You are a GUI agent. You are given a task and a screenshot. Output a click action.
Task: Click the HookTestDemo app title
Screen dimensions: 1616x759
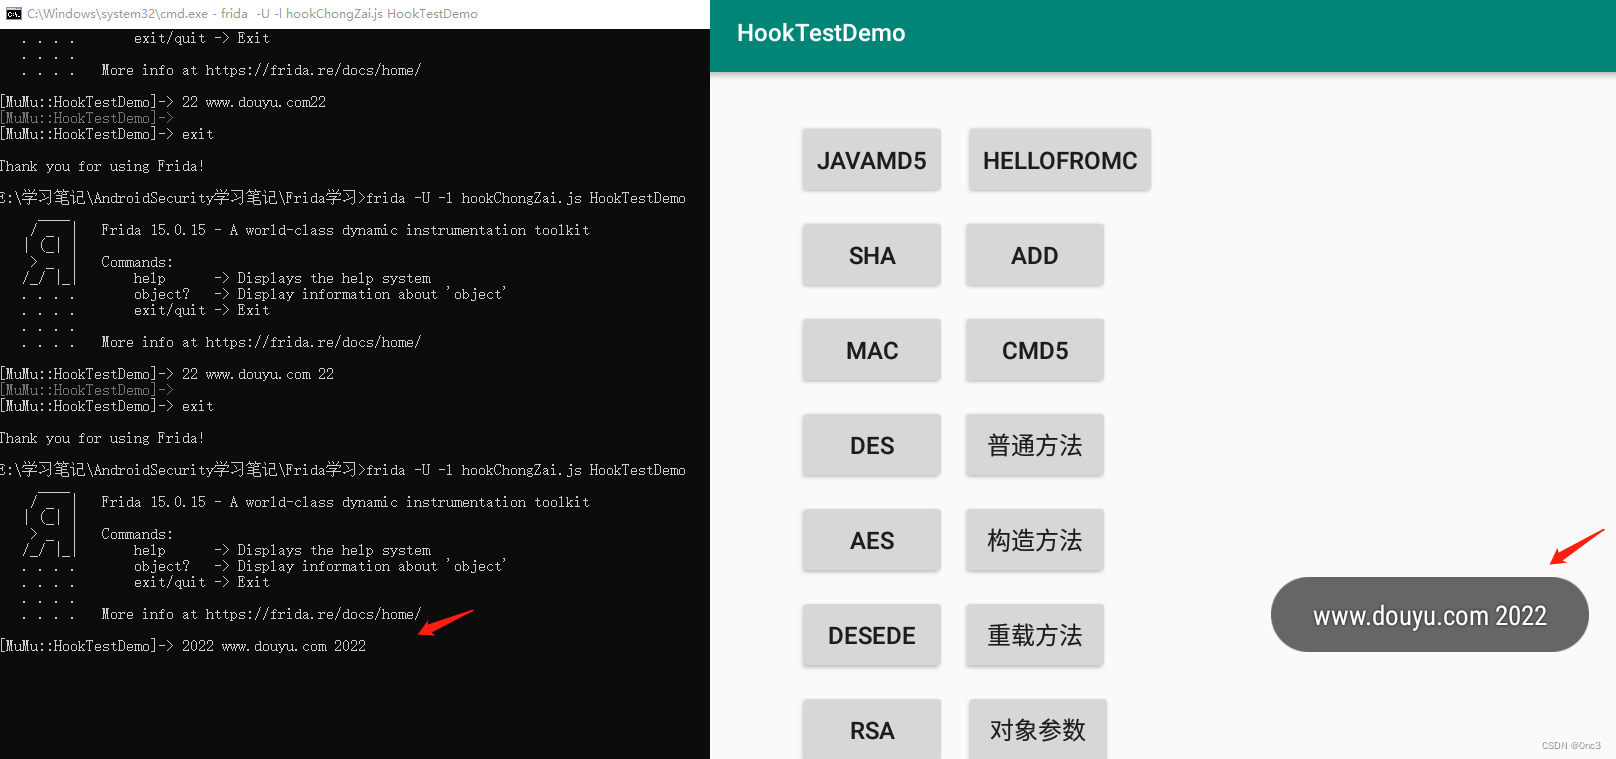[821, 33]
